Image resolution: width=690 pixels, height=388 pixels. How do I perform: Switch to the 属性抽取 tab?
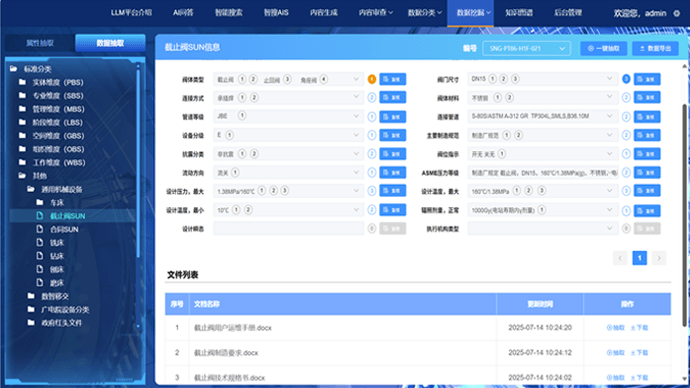click(x=40, y=43)
